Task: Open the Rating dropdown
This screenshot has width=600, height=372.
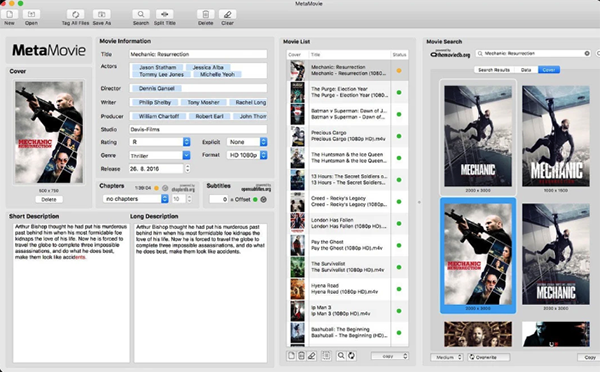Action: 160,142
